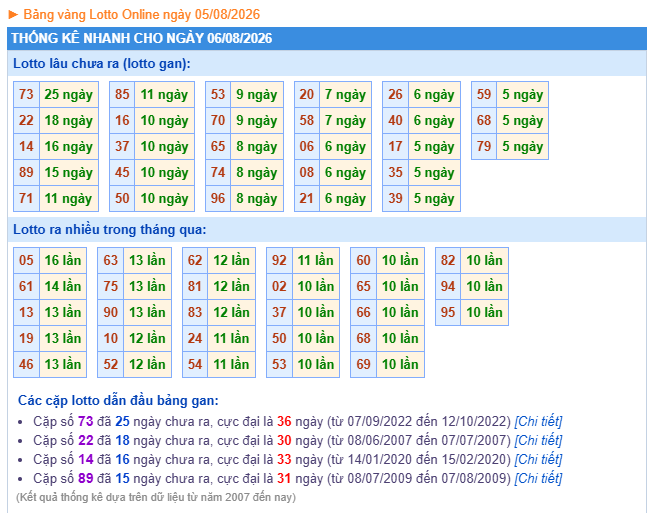Select the '16 lần' cell next to 05

(x=63, y=260)
